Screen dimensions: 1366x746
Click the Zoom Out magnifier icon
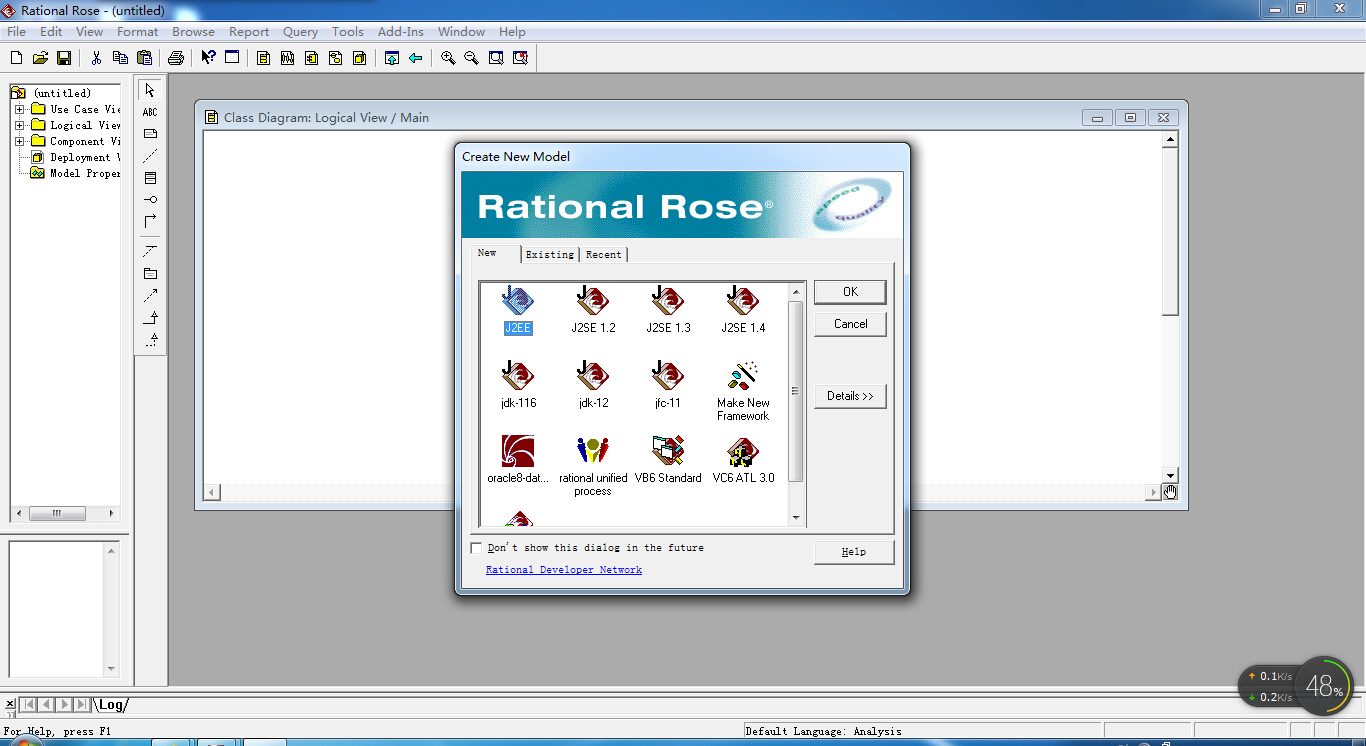[x=472, y=58]
